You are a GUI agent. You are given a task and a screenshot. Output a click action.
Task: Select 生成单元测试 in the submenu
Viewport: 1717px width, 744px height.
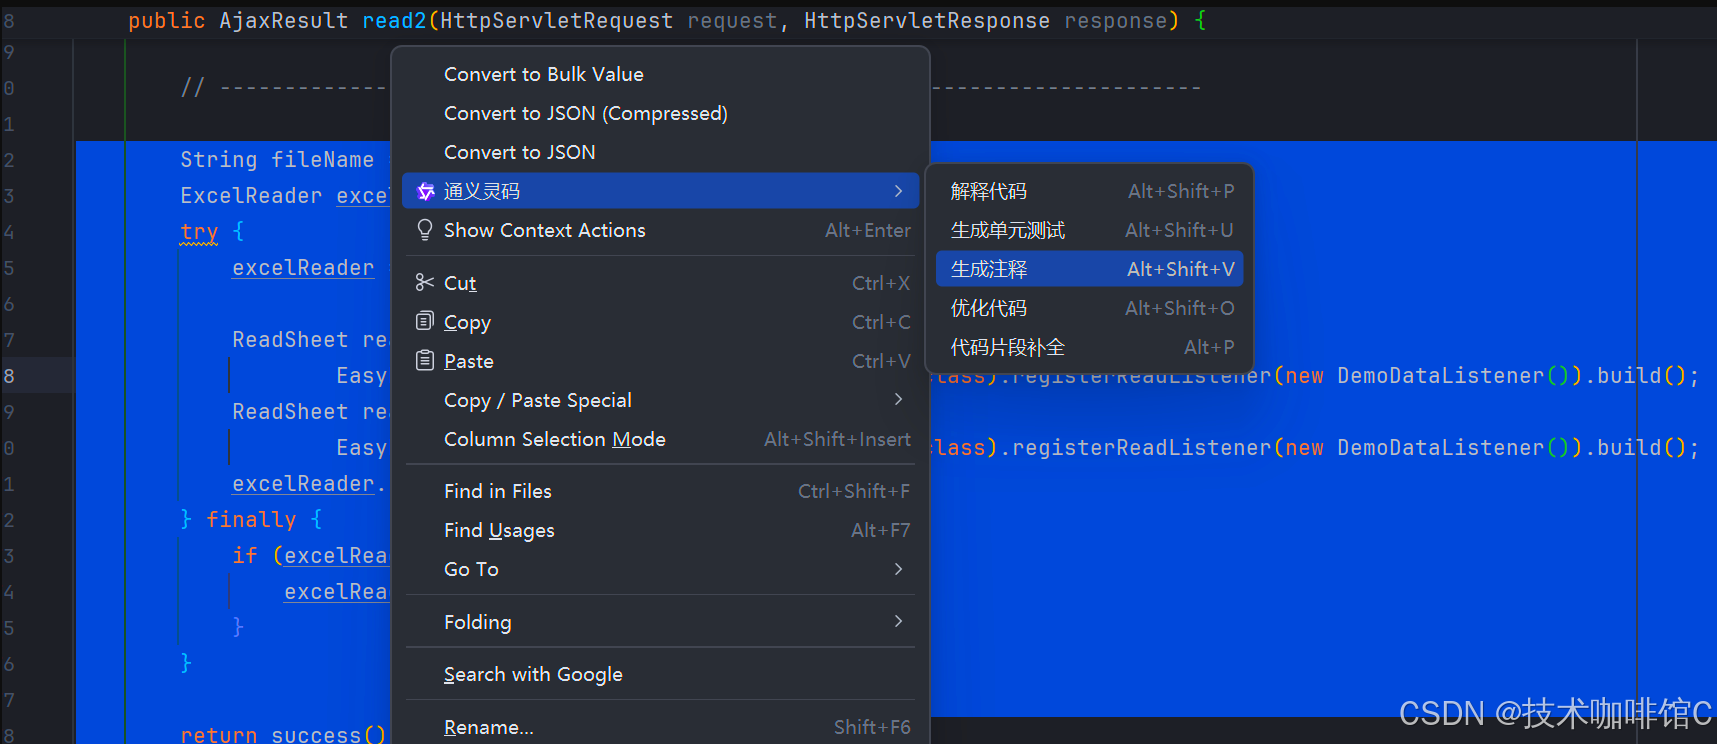point(1090,230)
